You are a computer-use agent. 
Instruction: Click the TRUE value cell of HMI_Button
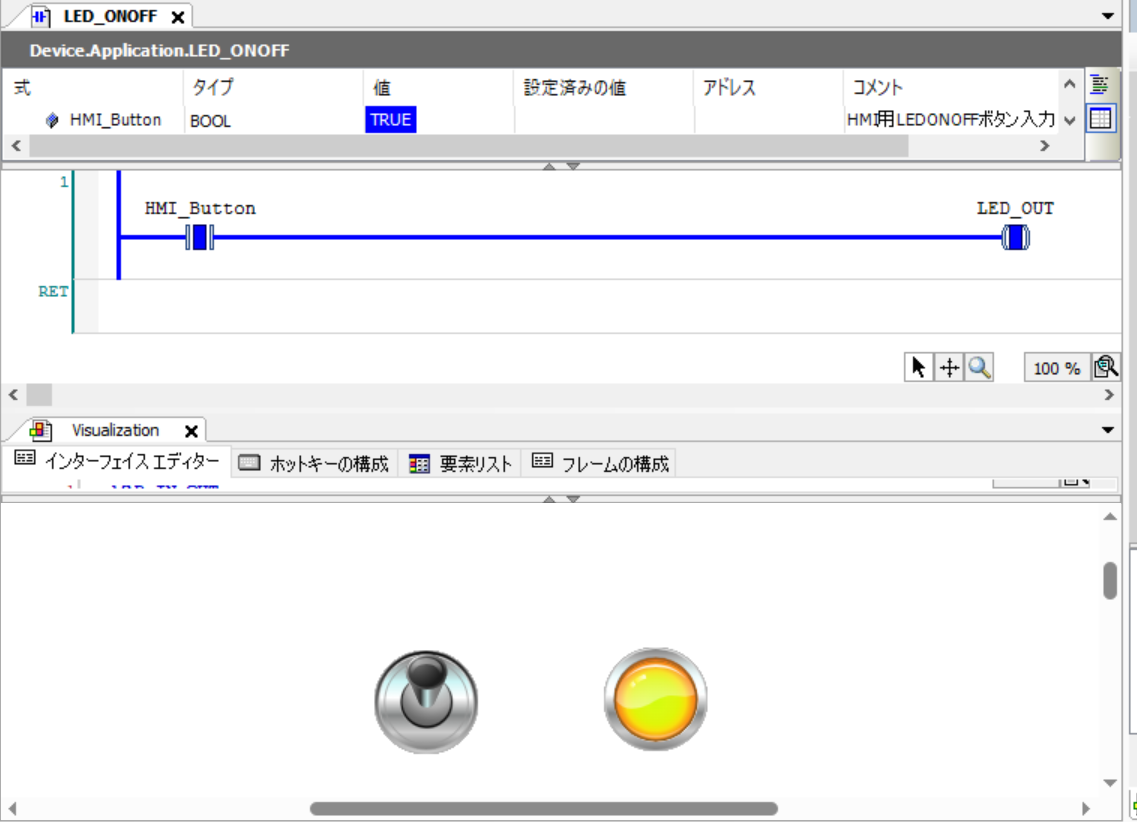390,120
